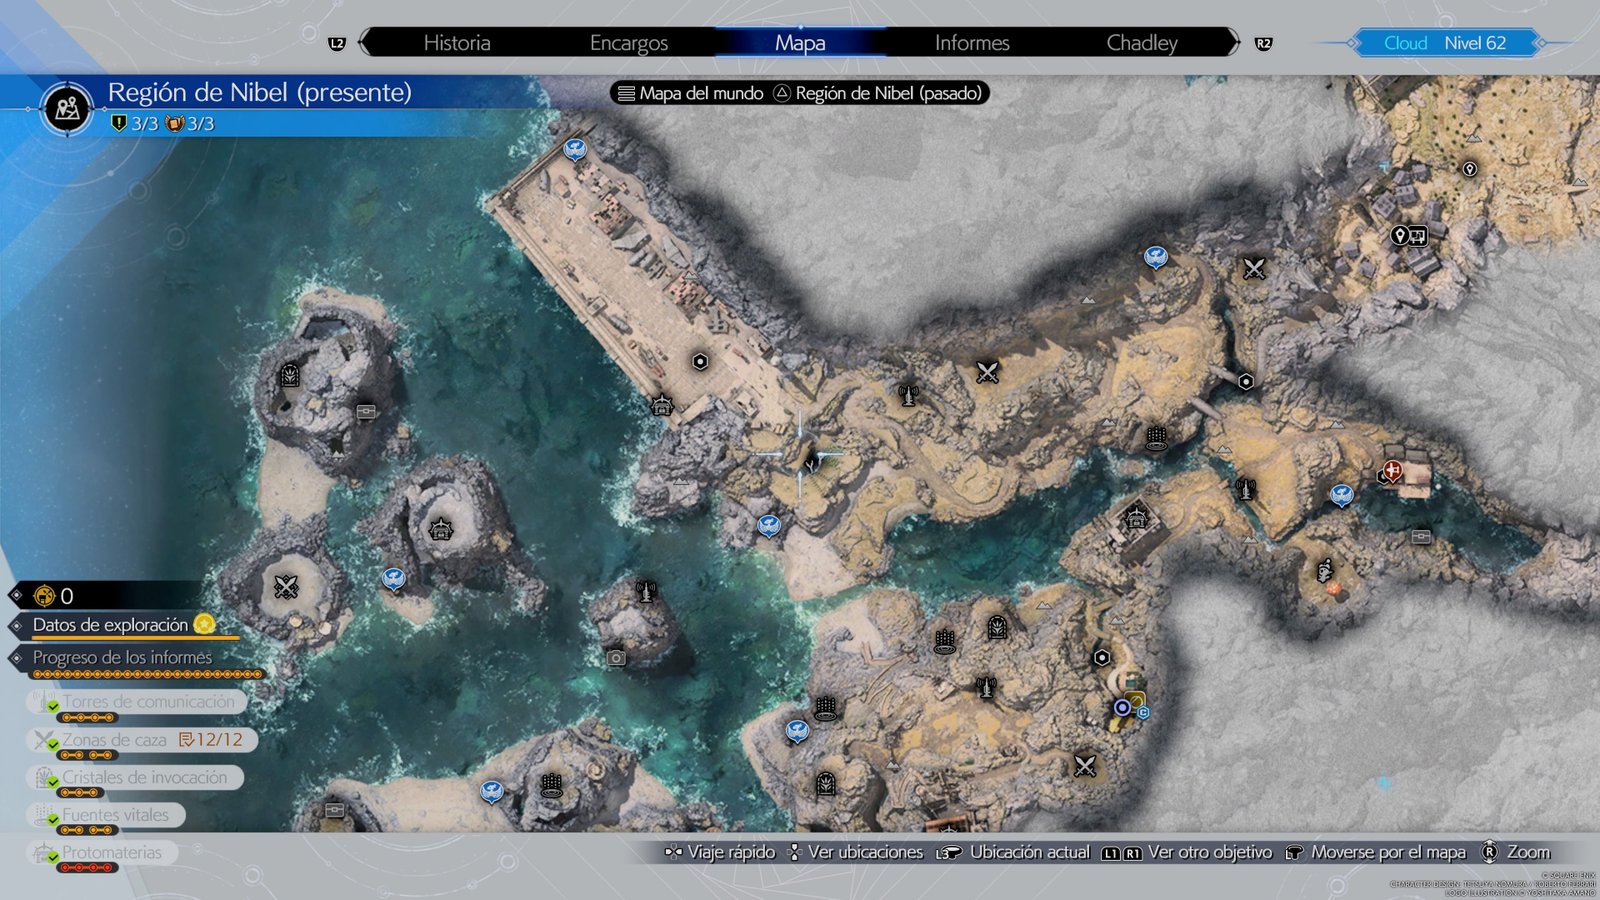Click the L2 previous-tab icon

click(x=337, y=43)
